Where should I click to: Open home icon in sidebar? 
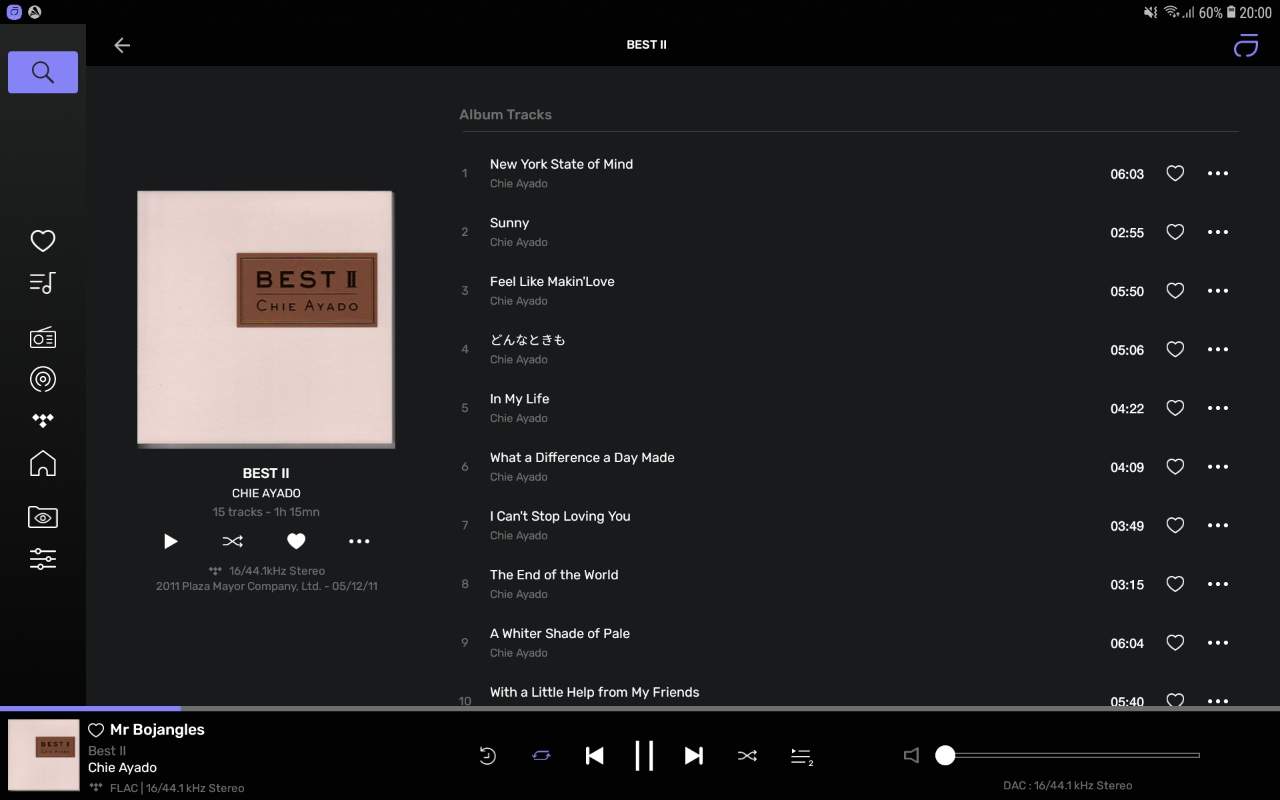pos(43,464)
